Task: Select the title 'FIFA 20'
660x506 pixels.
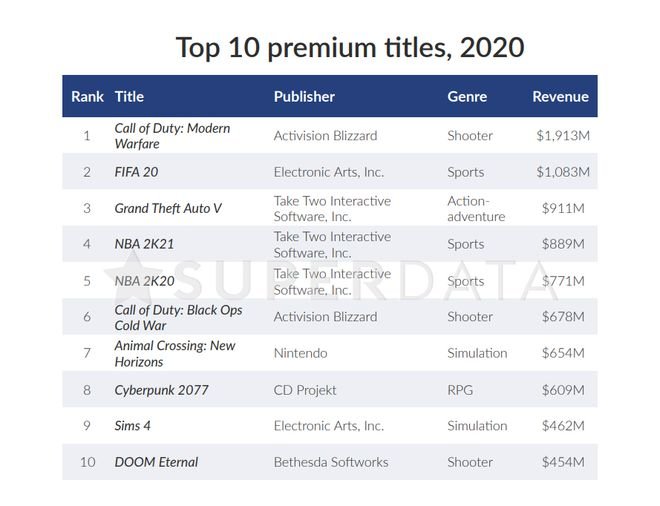Action: click(136, 172)
